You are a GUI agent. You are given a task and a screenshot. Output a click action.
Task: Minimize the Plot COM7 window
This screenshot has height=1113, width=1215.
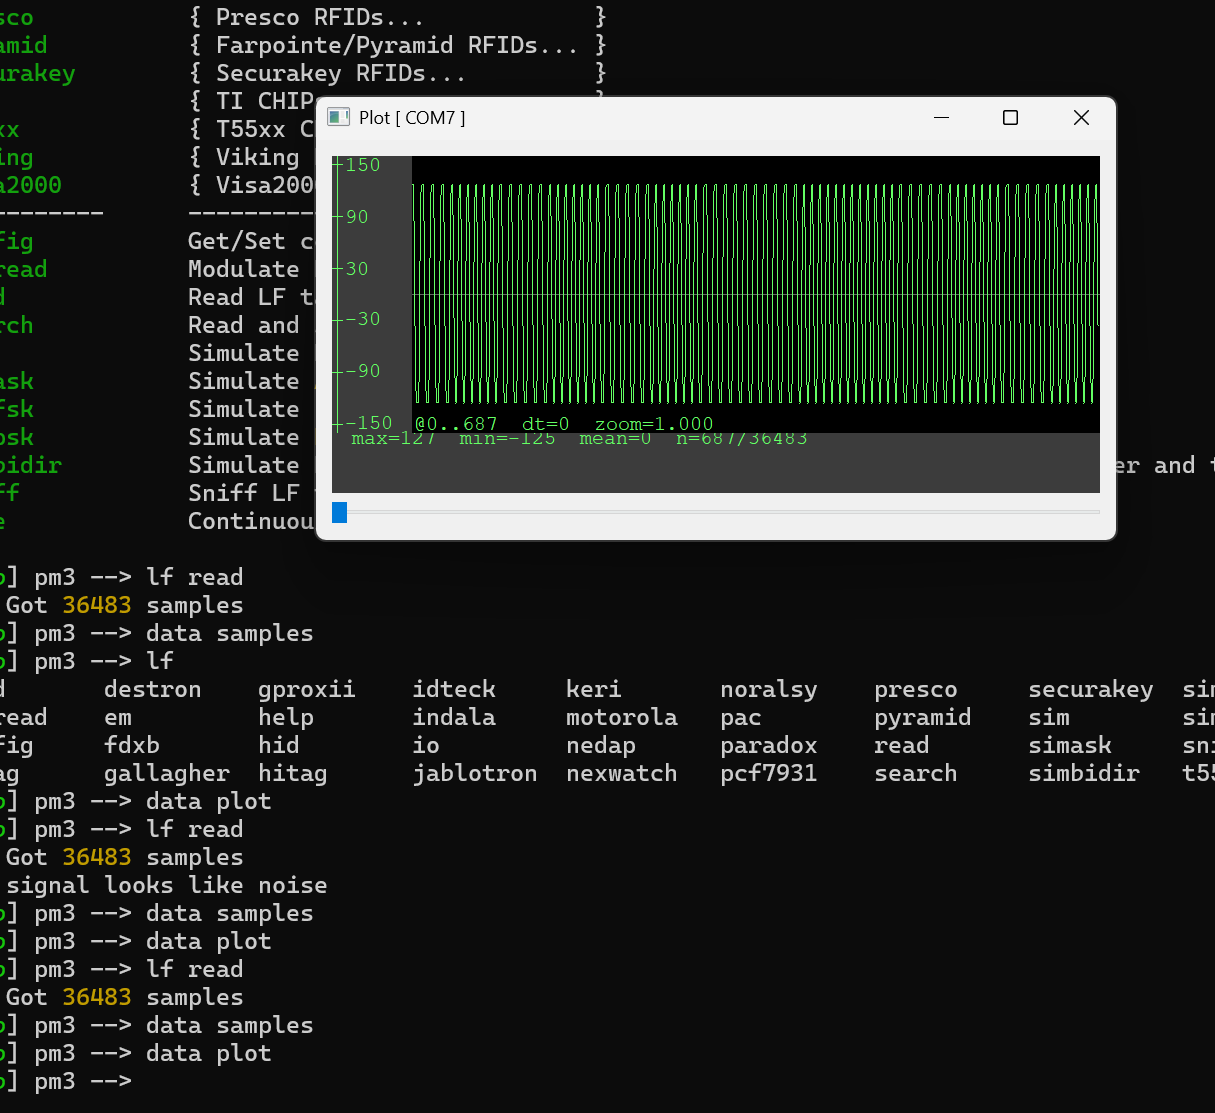click(x=941, y=118)
